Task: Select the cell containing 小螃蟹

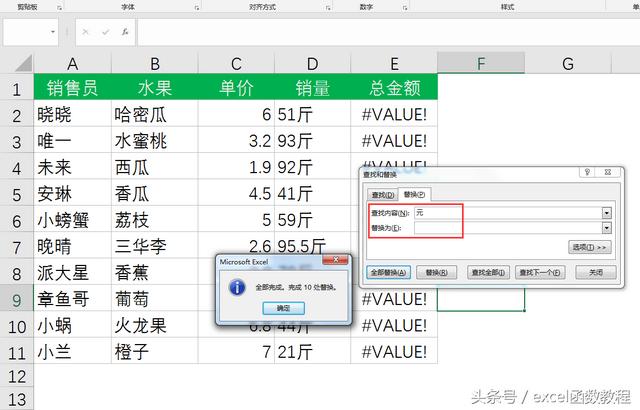Action: (x=73, y=220)
